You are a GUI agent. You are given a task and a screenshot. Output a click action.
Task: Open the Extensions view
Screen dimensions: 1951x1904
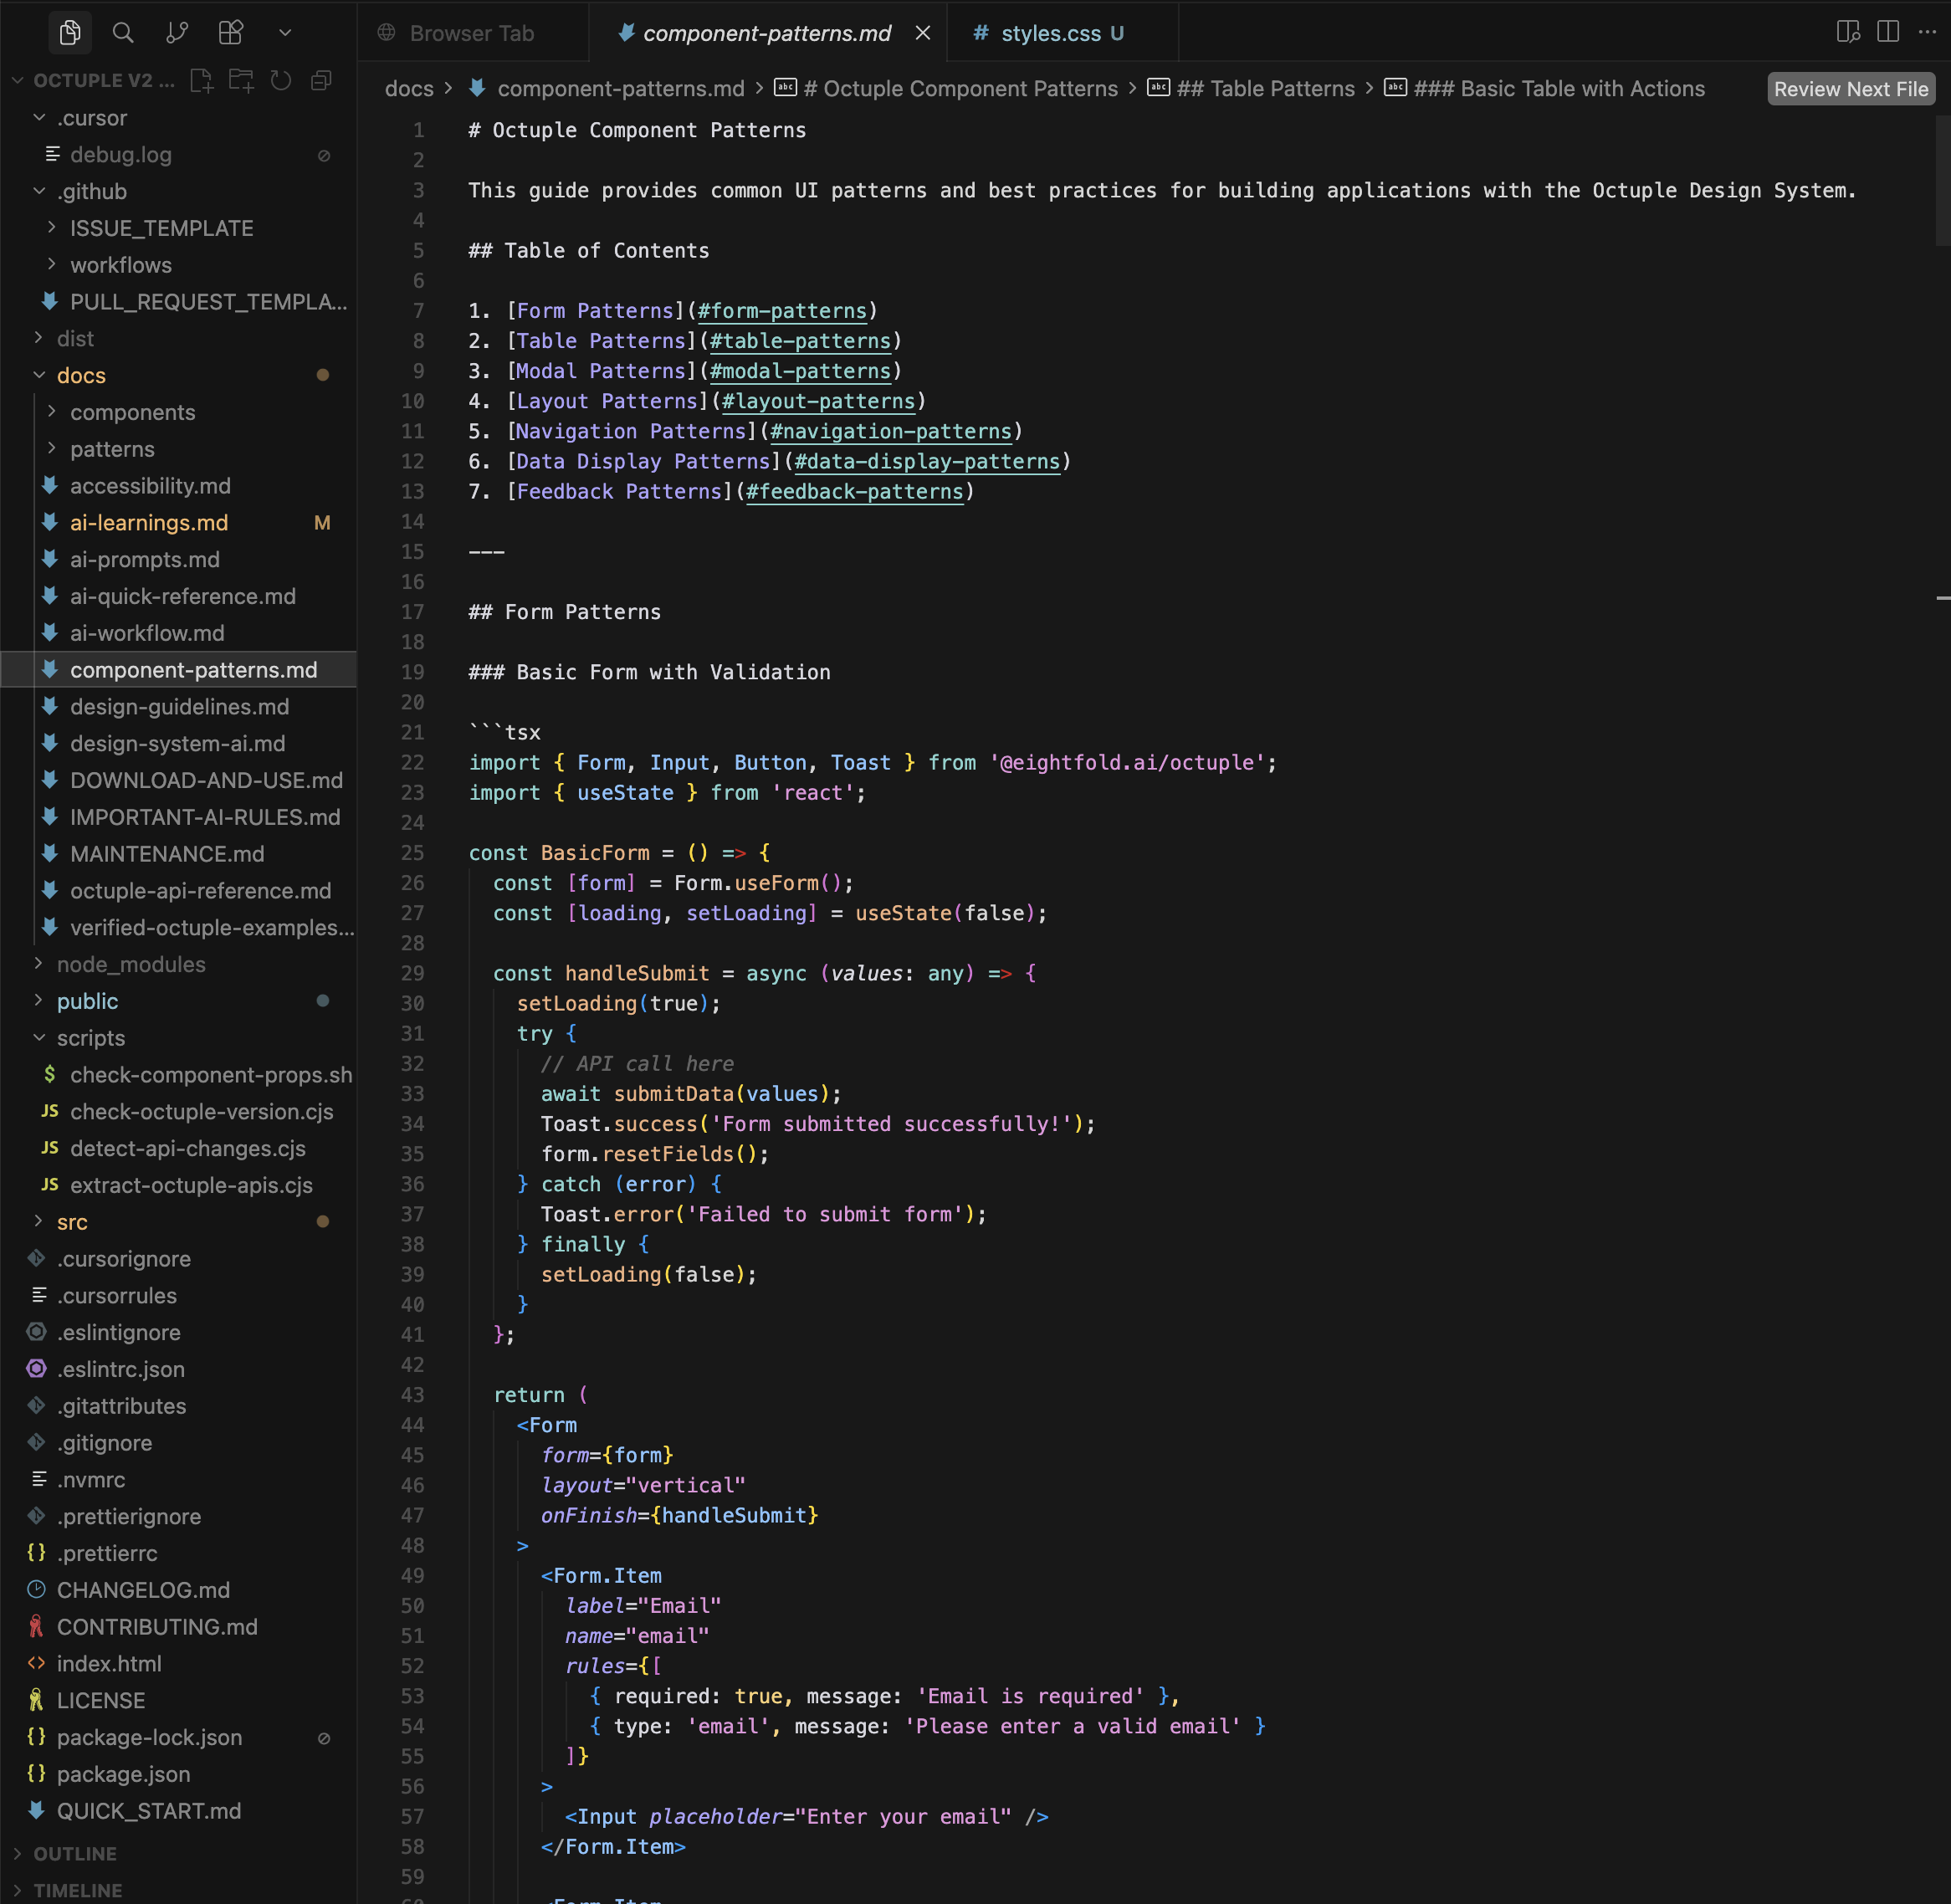pos(230,32)
